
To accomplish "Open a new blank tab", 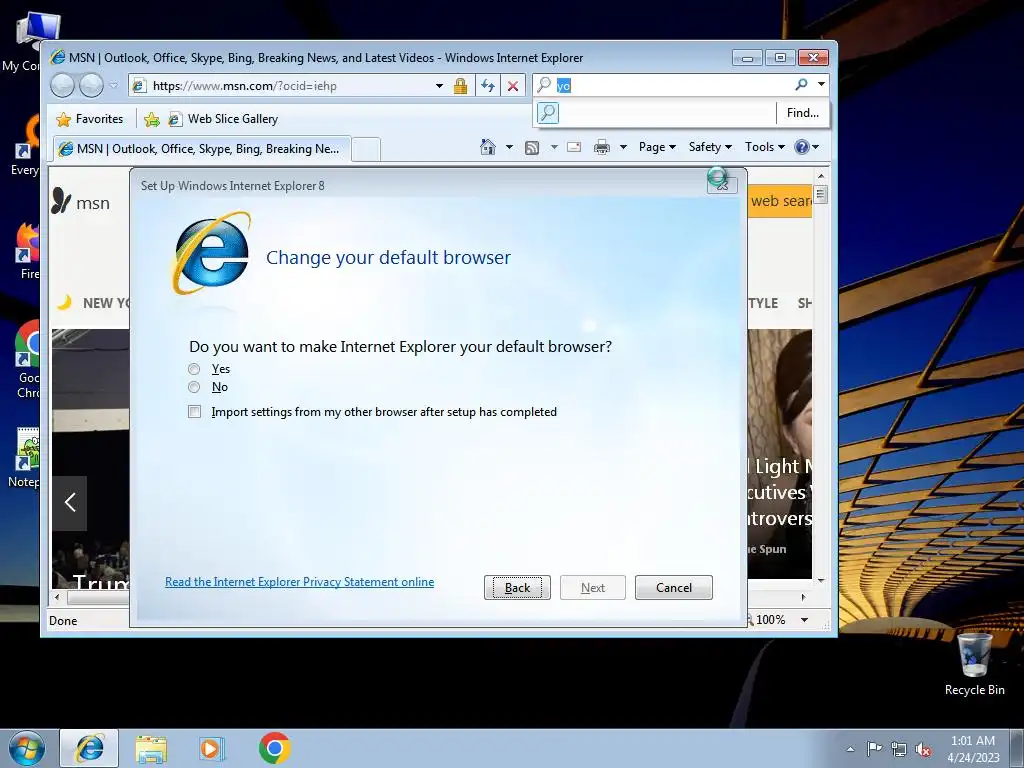I will [366, 150].
